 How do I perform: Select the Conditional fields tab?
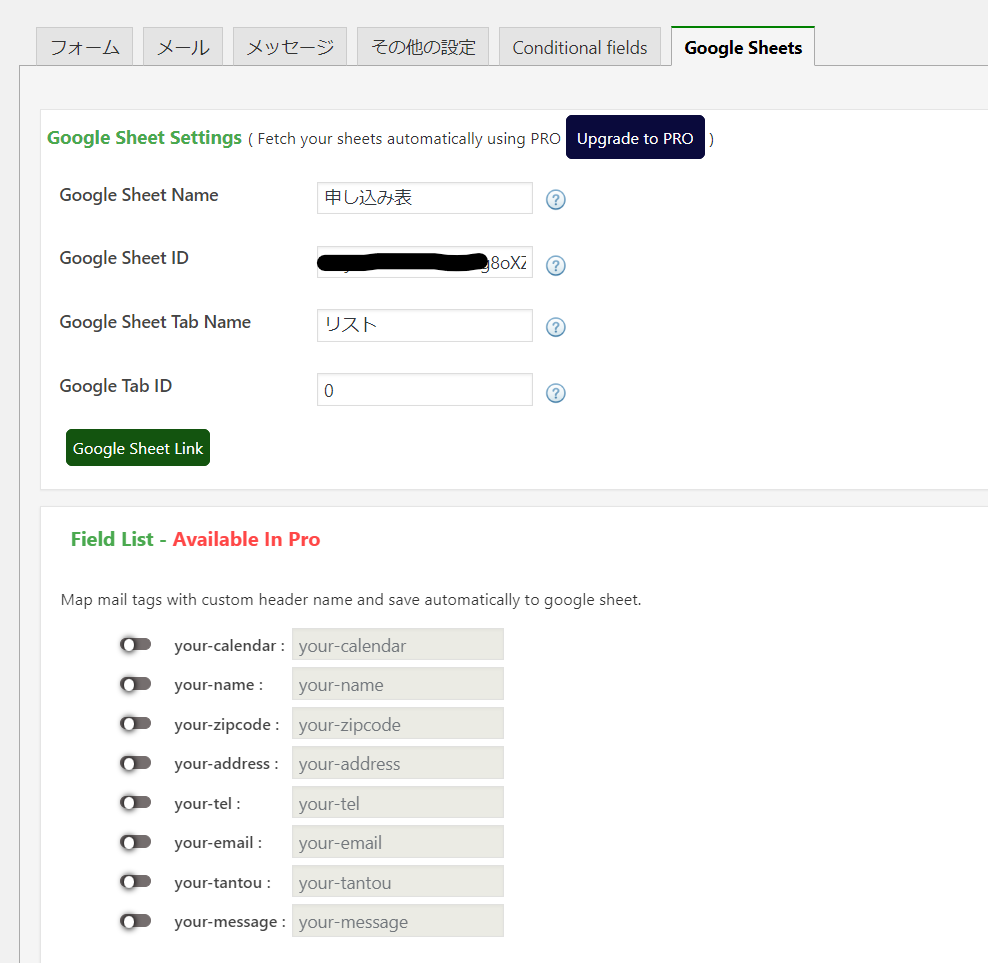click(x=580, y=47)
